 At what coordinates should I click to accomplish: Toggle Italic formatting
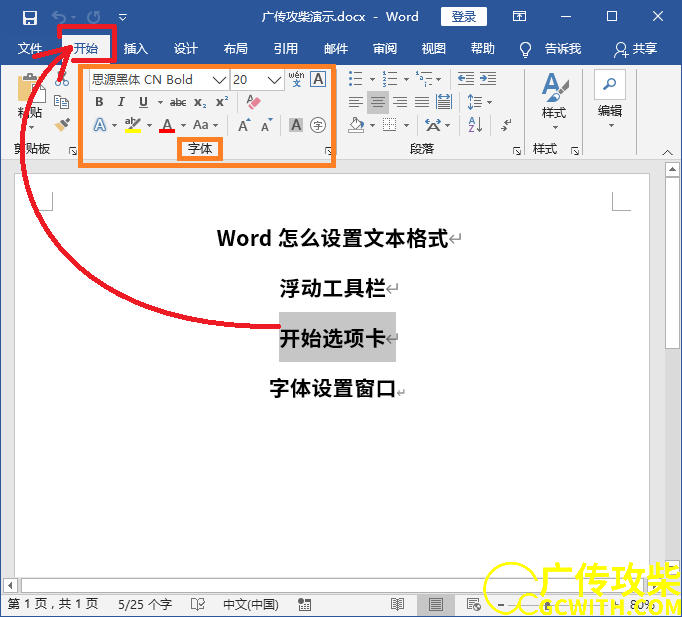tap(121, 102)
